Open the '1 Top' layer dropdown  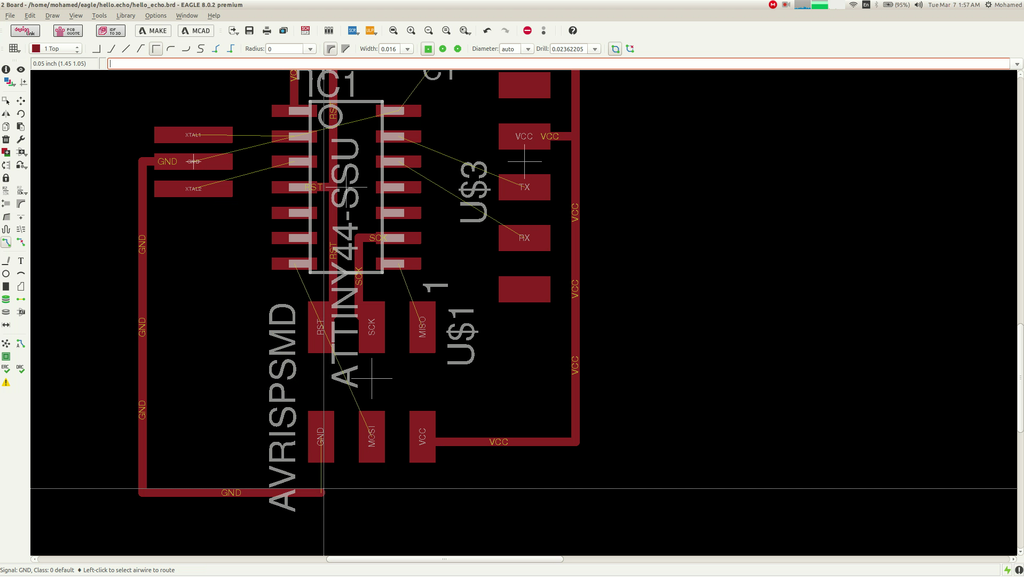click(56, 49)
